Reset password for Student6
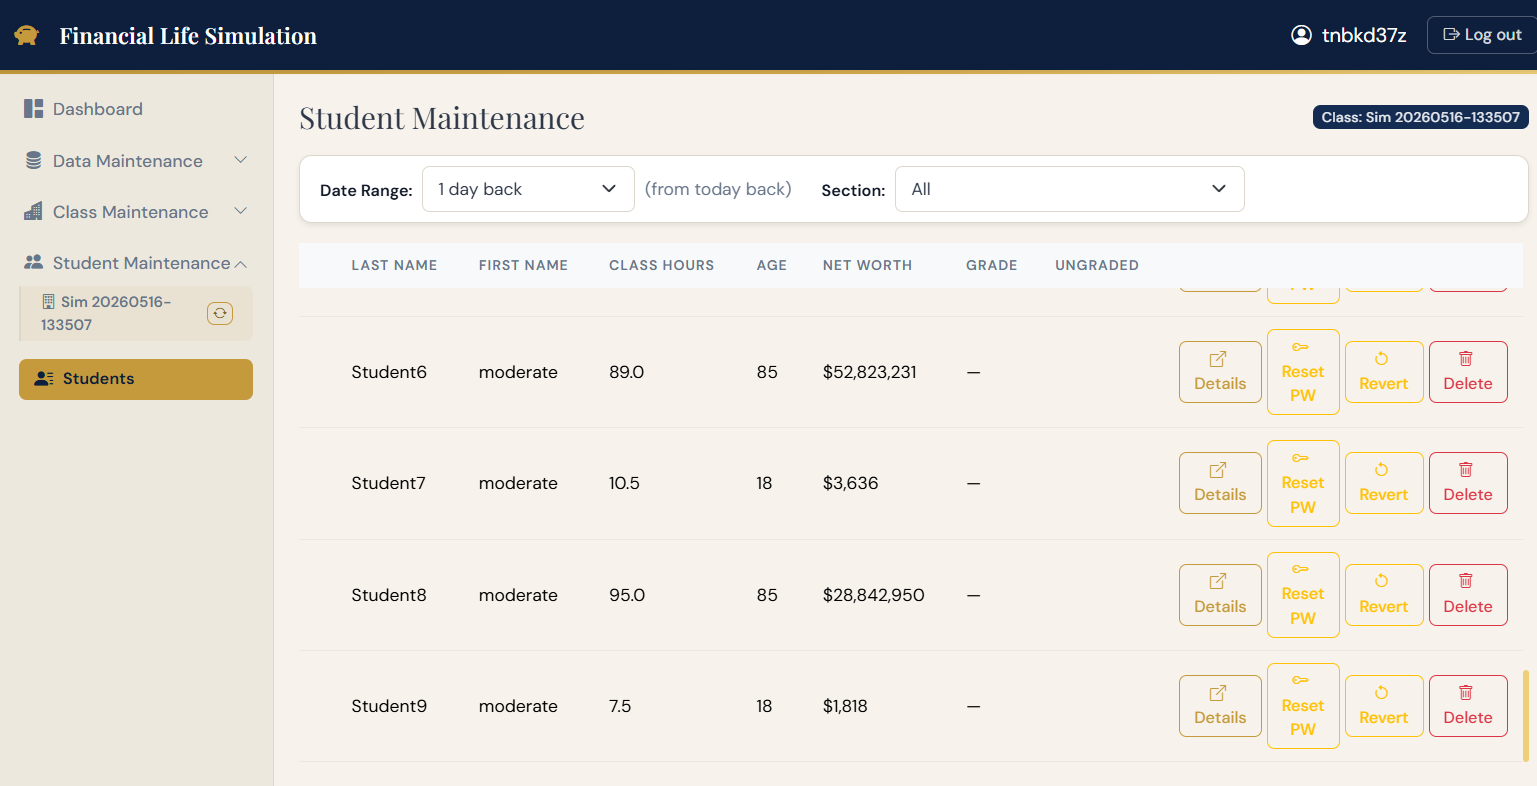The width and height of the screenshot is (1537, 786). [1303, 372]
